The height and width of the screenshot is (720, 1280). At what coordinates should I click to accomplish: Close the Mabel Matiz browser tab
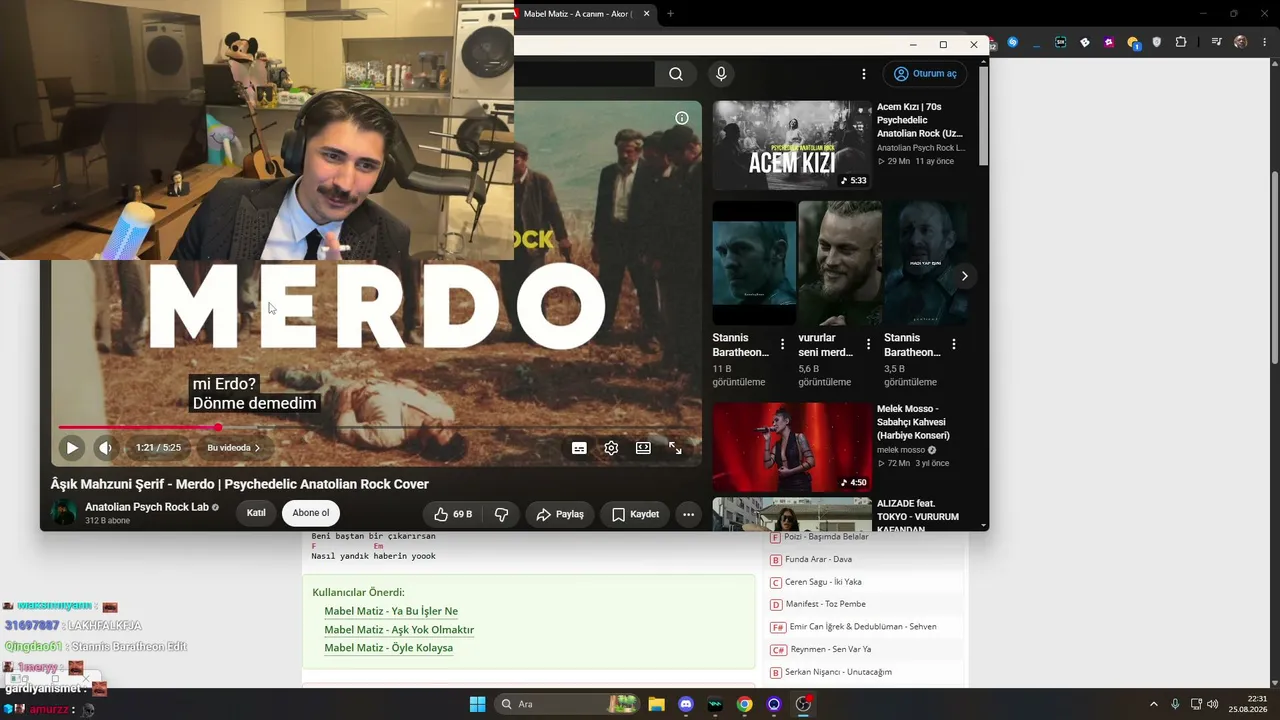(x=647, y=14)
